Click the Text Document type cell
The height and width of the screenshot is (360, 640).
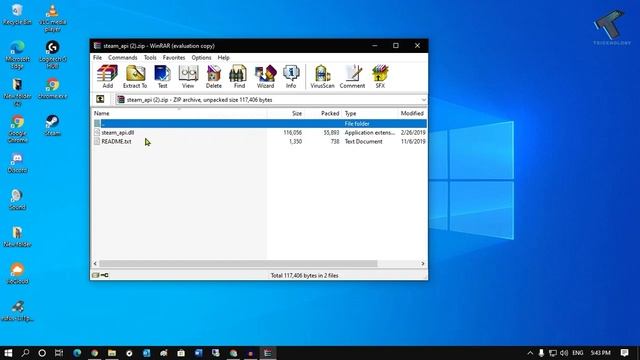click(x=363, y=142)
